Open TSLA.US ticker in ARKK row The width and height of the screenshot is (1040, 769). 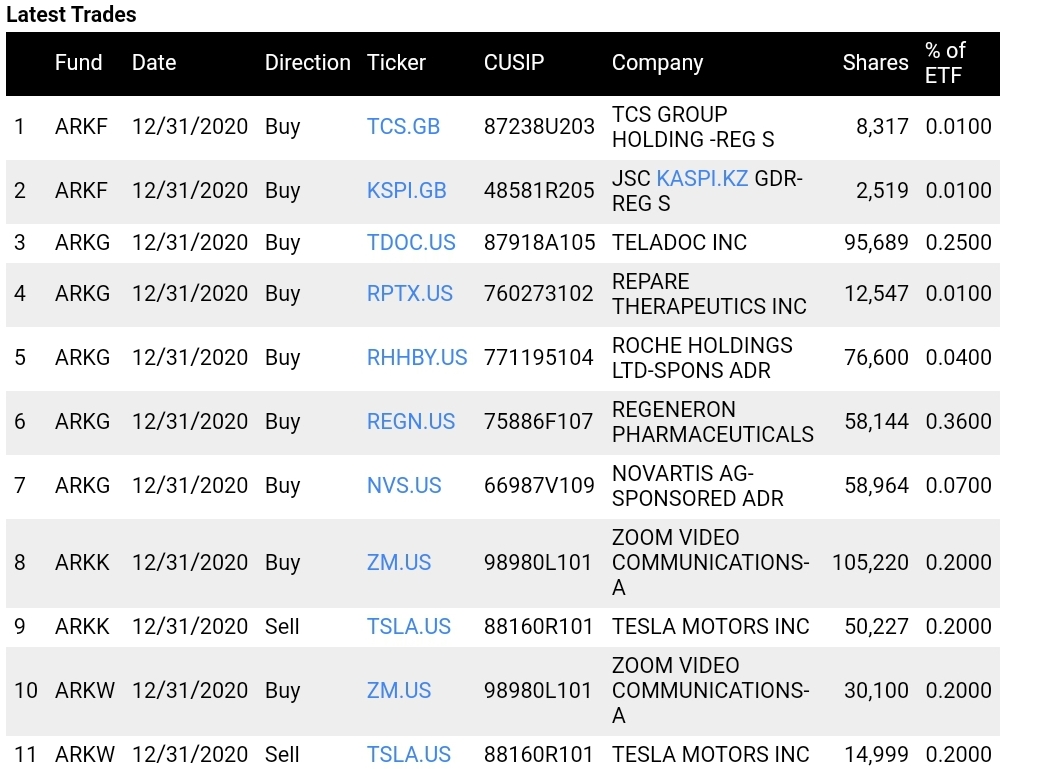pos(409,626)
